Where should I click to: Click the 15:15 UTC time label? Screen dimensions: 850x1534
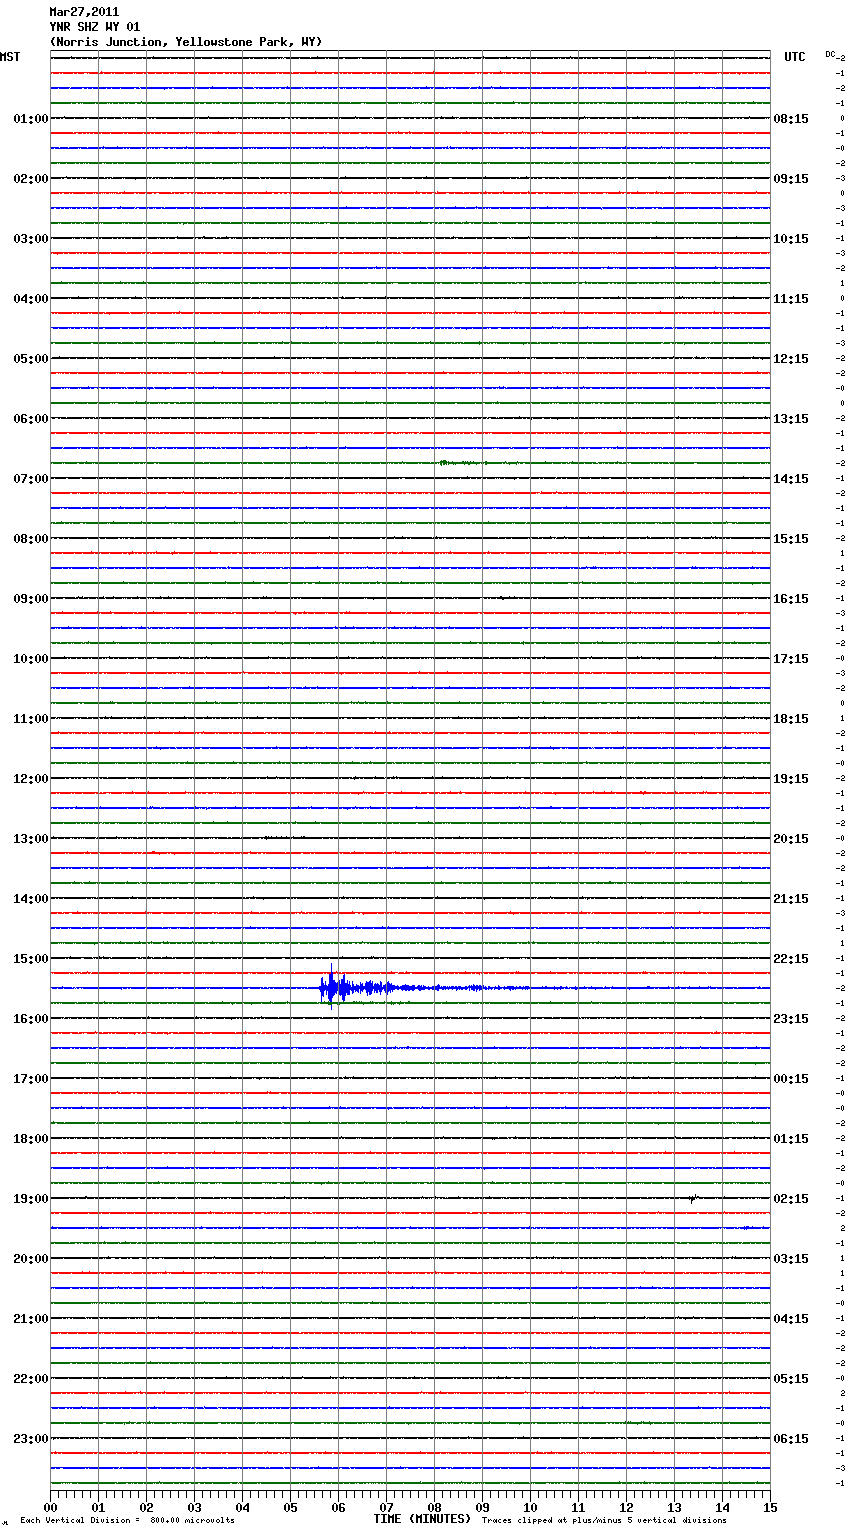pyautogui.click(x=791, y=539)
